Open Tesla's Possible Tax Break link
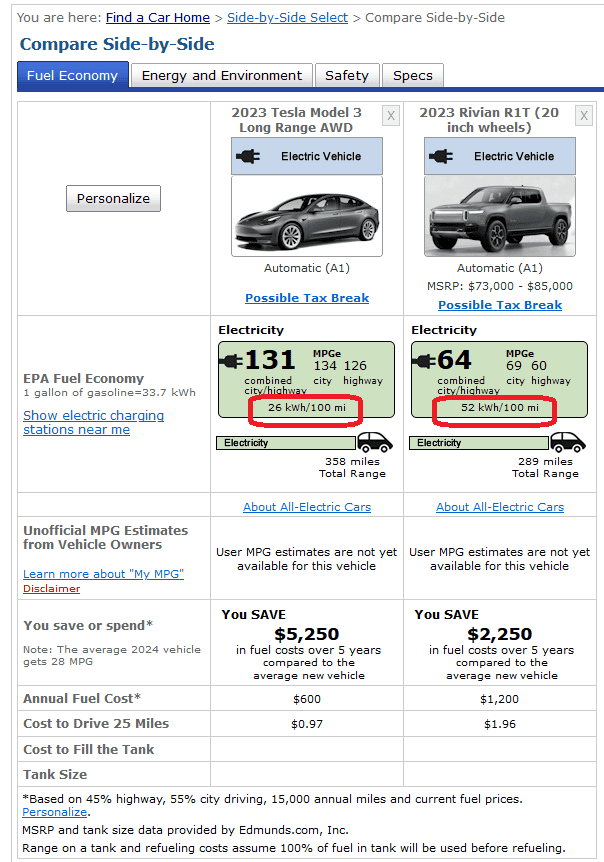Image resolution: width=604 pixels, height=862 pixels. coord(307,298)
